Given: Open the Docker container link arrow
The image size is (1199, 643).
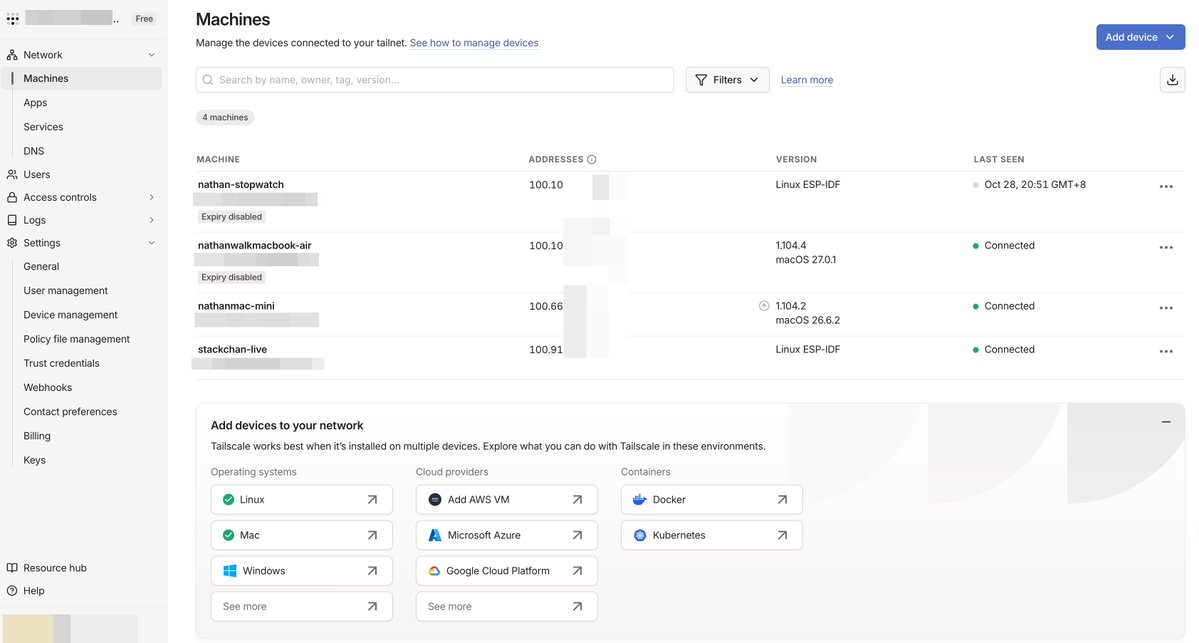Looking at the screenshot, I should [782, 500].
